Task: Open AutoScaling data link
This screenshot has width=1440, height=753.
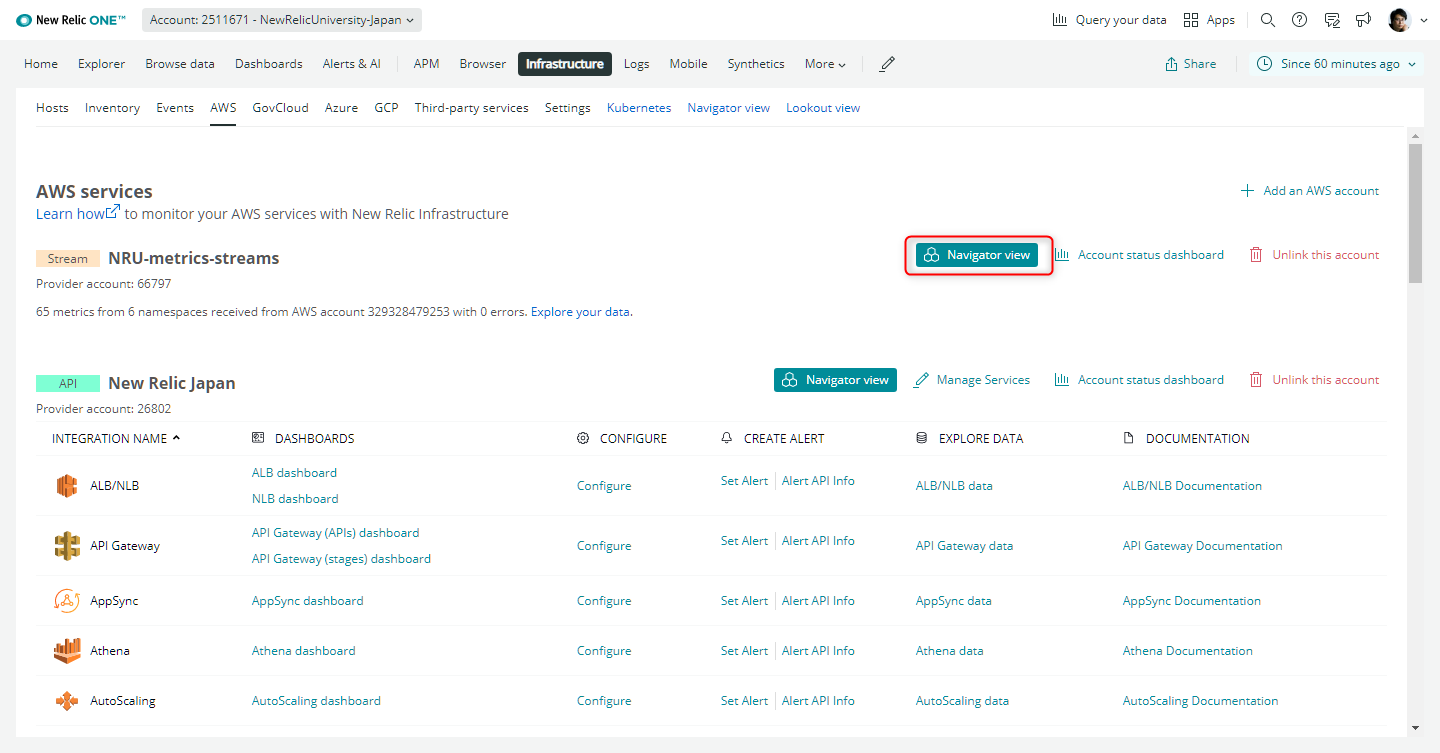Action: click(x=962, y=701)
